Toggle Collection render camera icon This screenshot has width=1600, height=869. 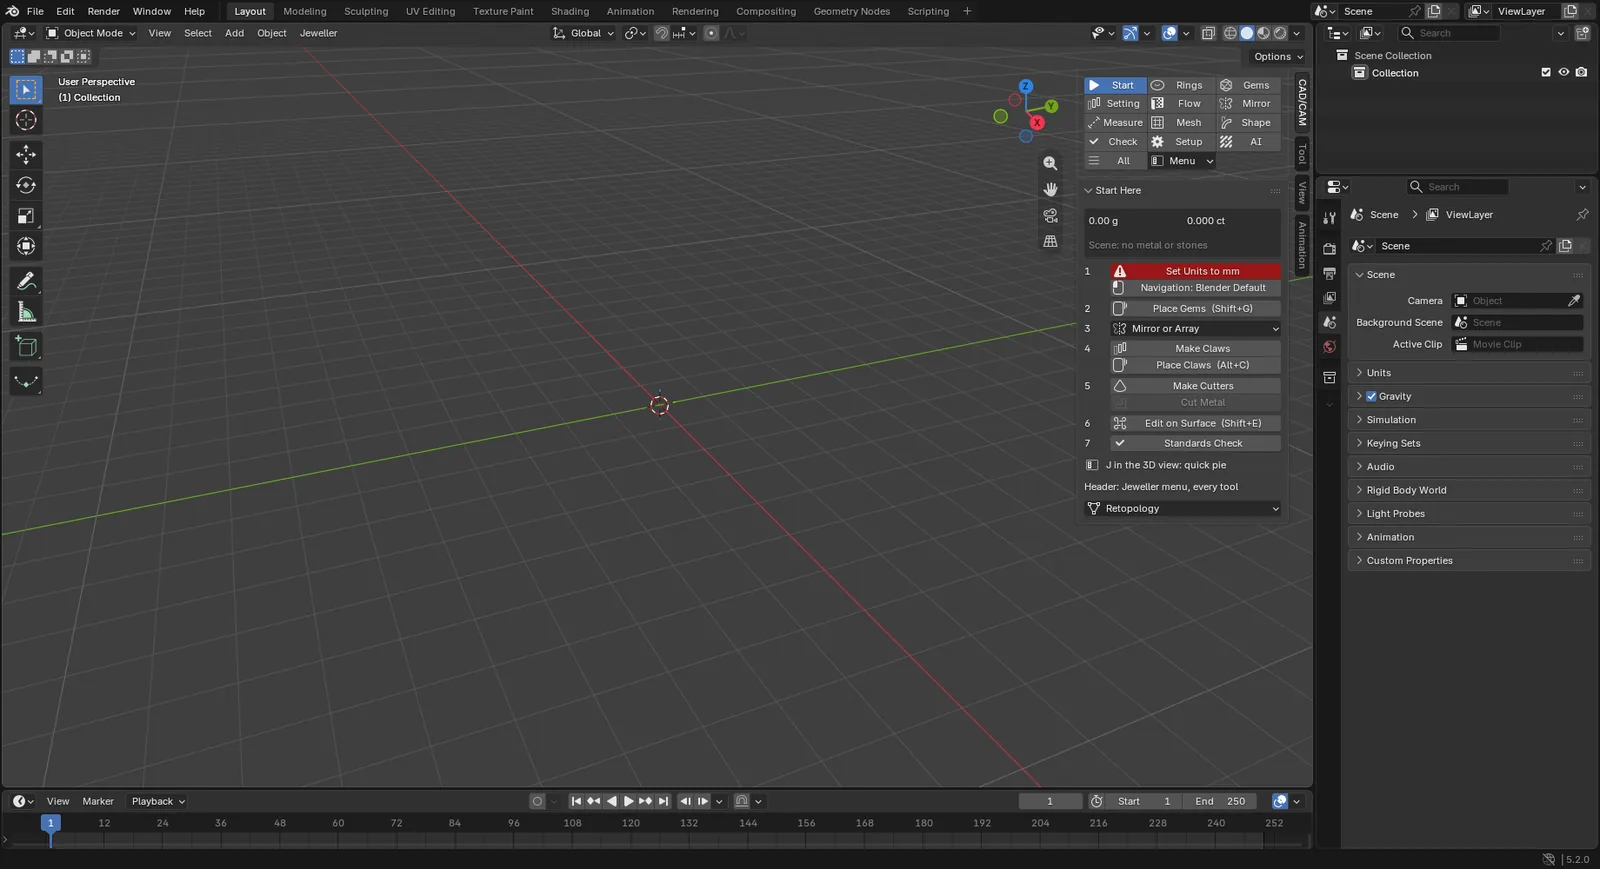click(1581, 73)
